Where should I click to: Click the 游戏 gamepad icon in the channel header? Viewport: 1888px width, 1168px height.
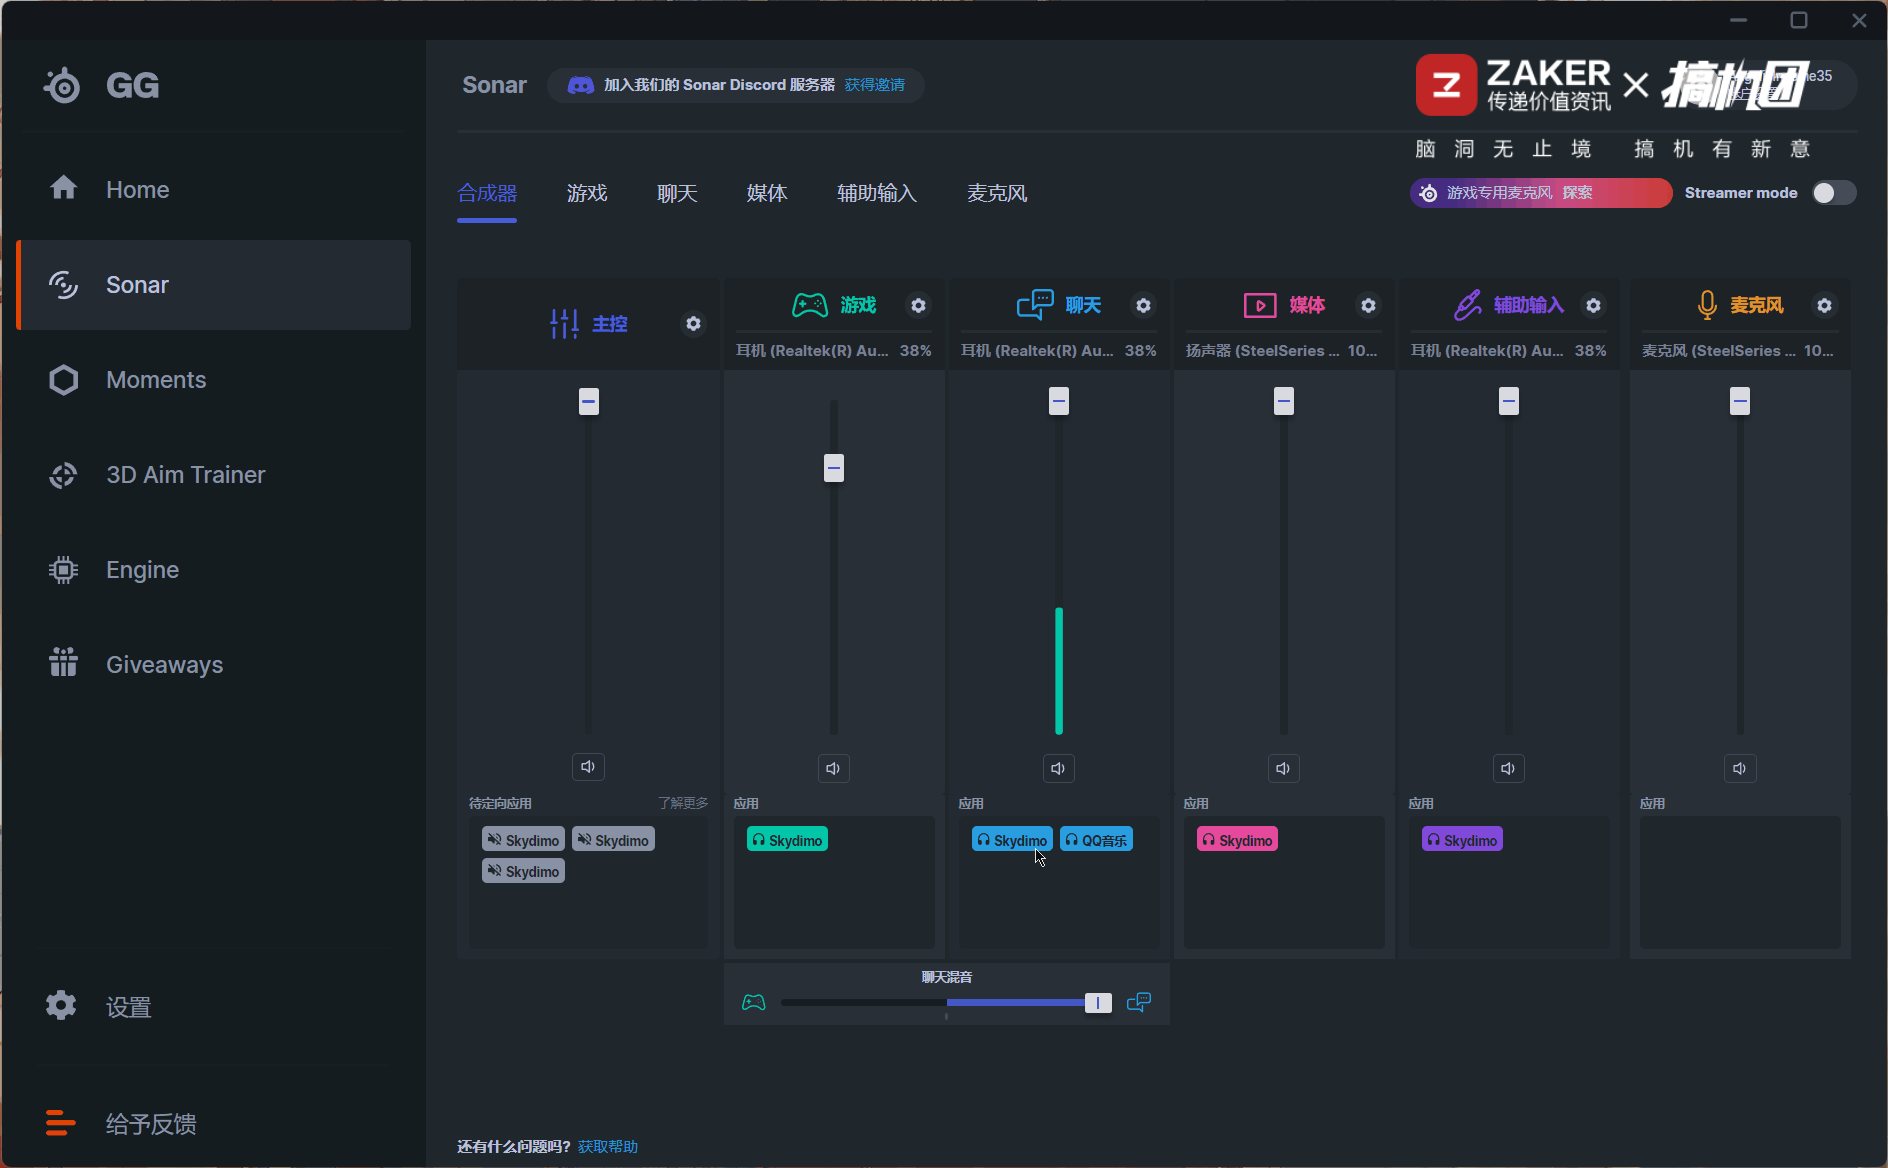pyautogui.click(x=810, y=305)
